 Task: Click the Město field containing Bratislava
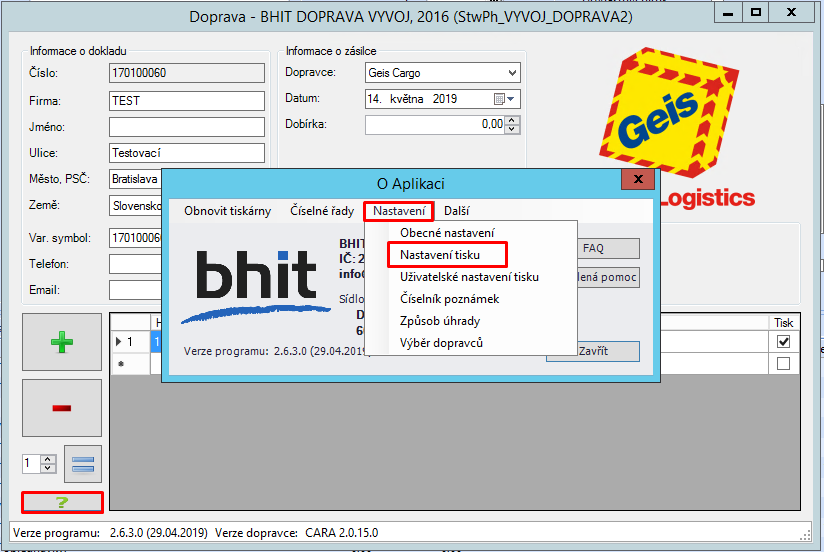tap(136, 179)
